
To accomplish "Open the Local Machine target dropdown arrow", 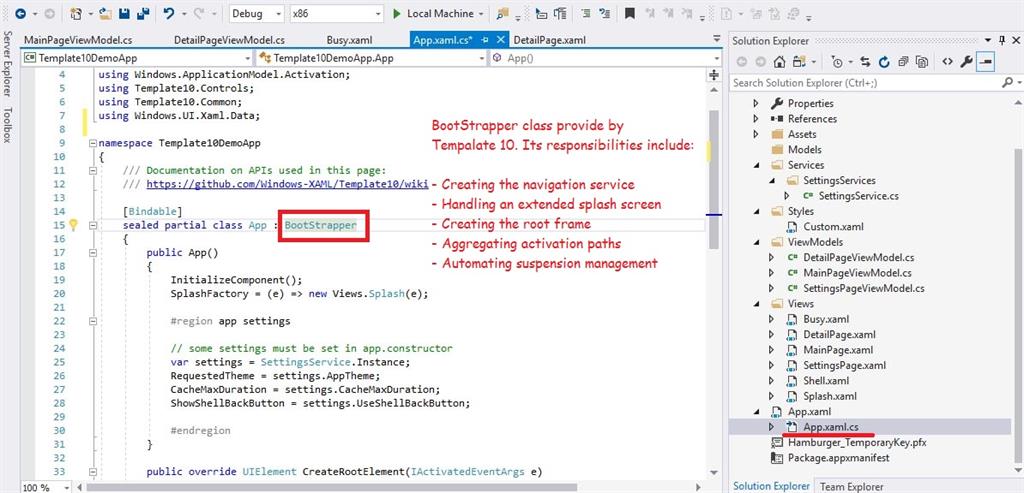I will (x=481, y=13).
